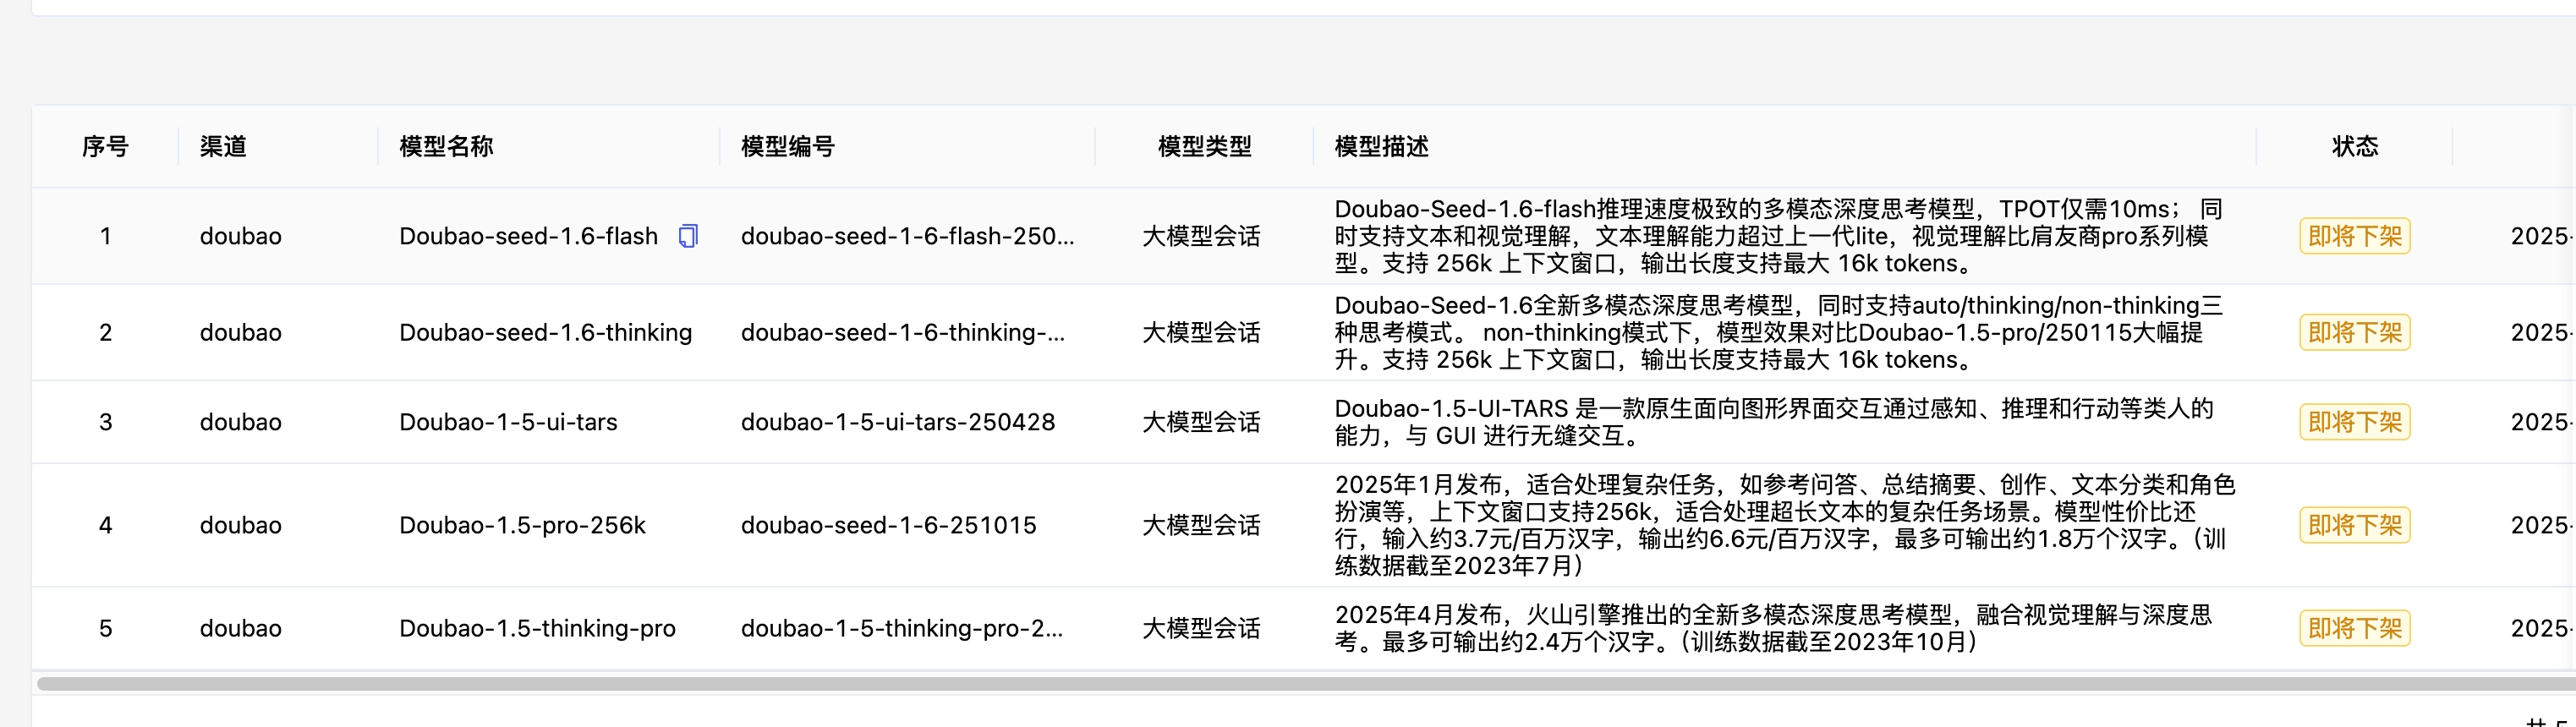This screenshot has height=727, width=2576.
Task: Click model ID doubao-1-5-ui-tars-250428
Action: (x=898, y=422)
